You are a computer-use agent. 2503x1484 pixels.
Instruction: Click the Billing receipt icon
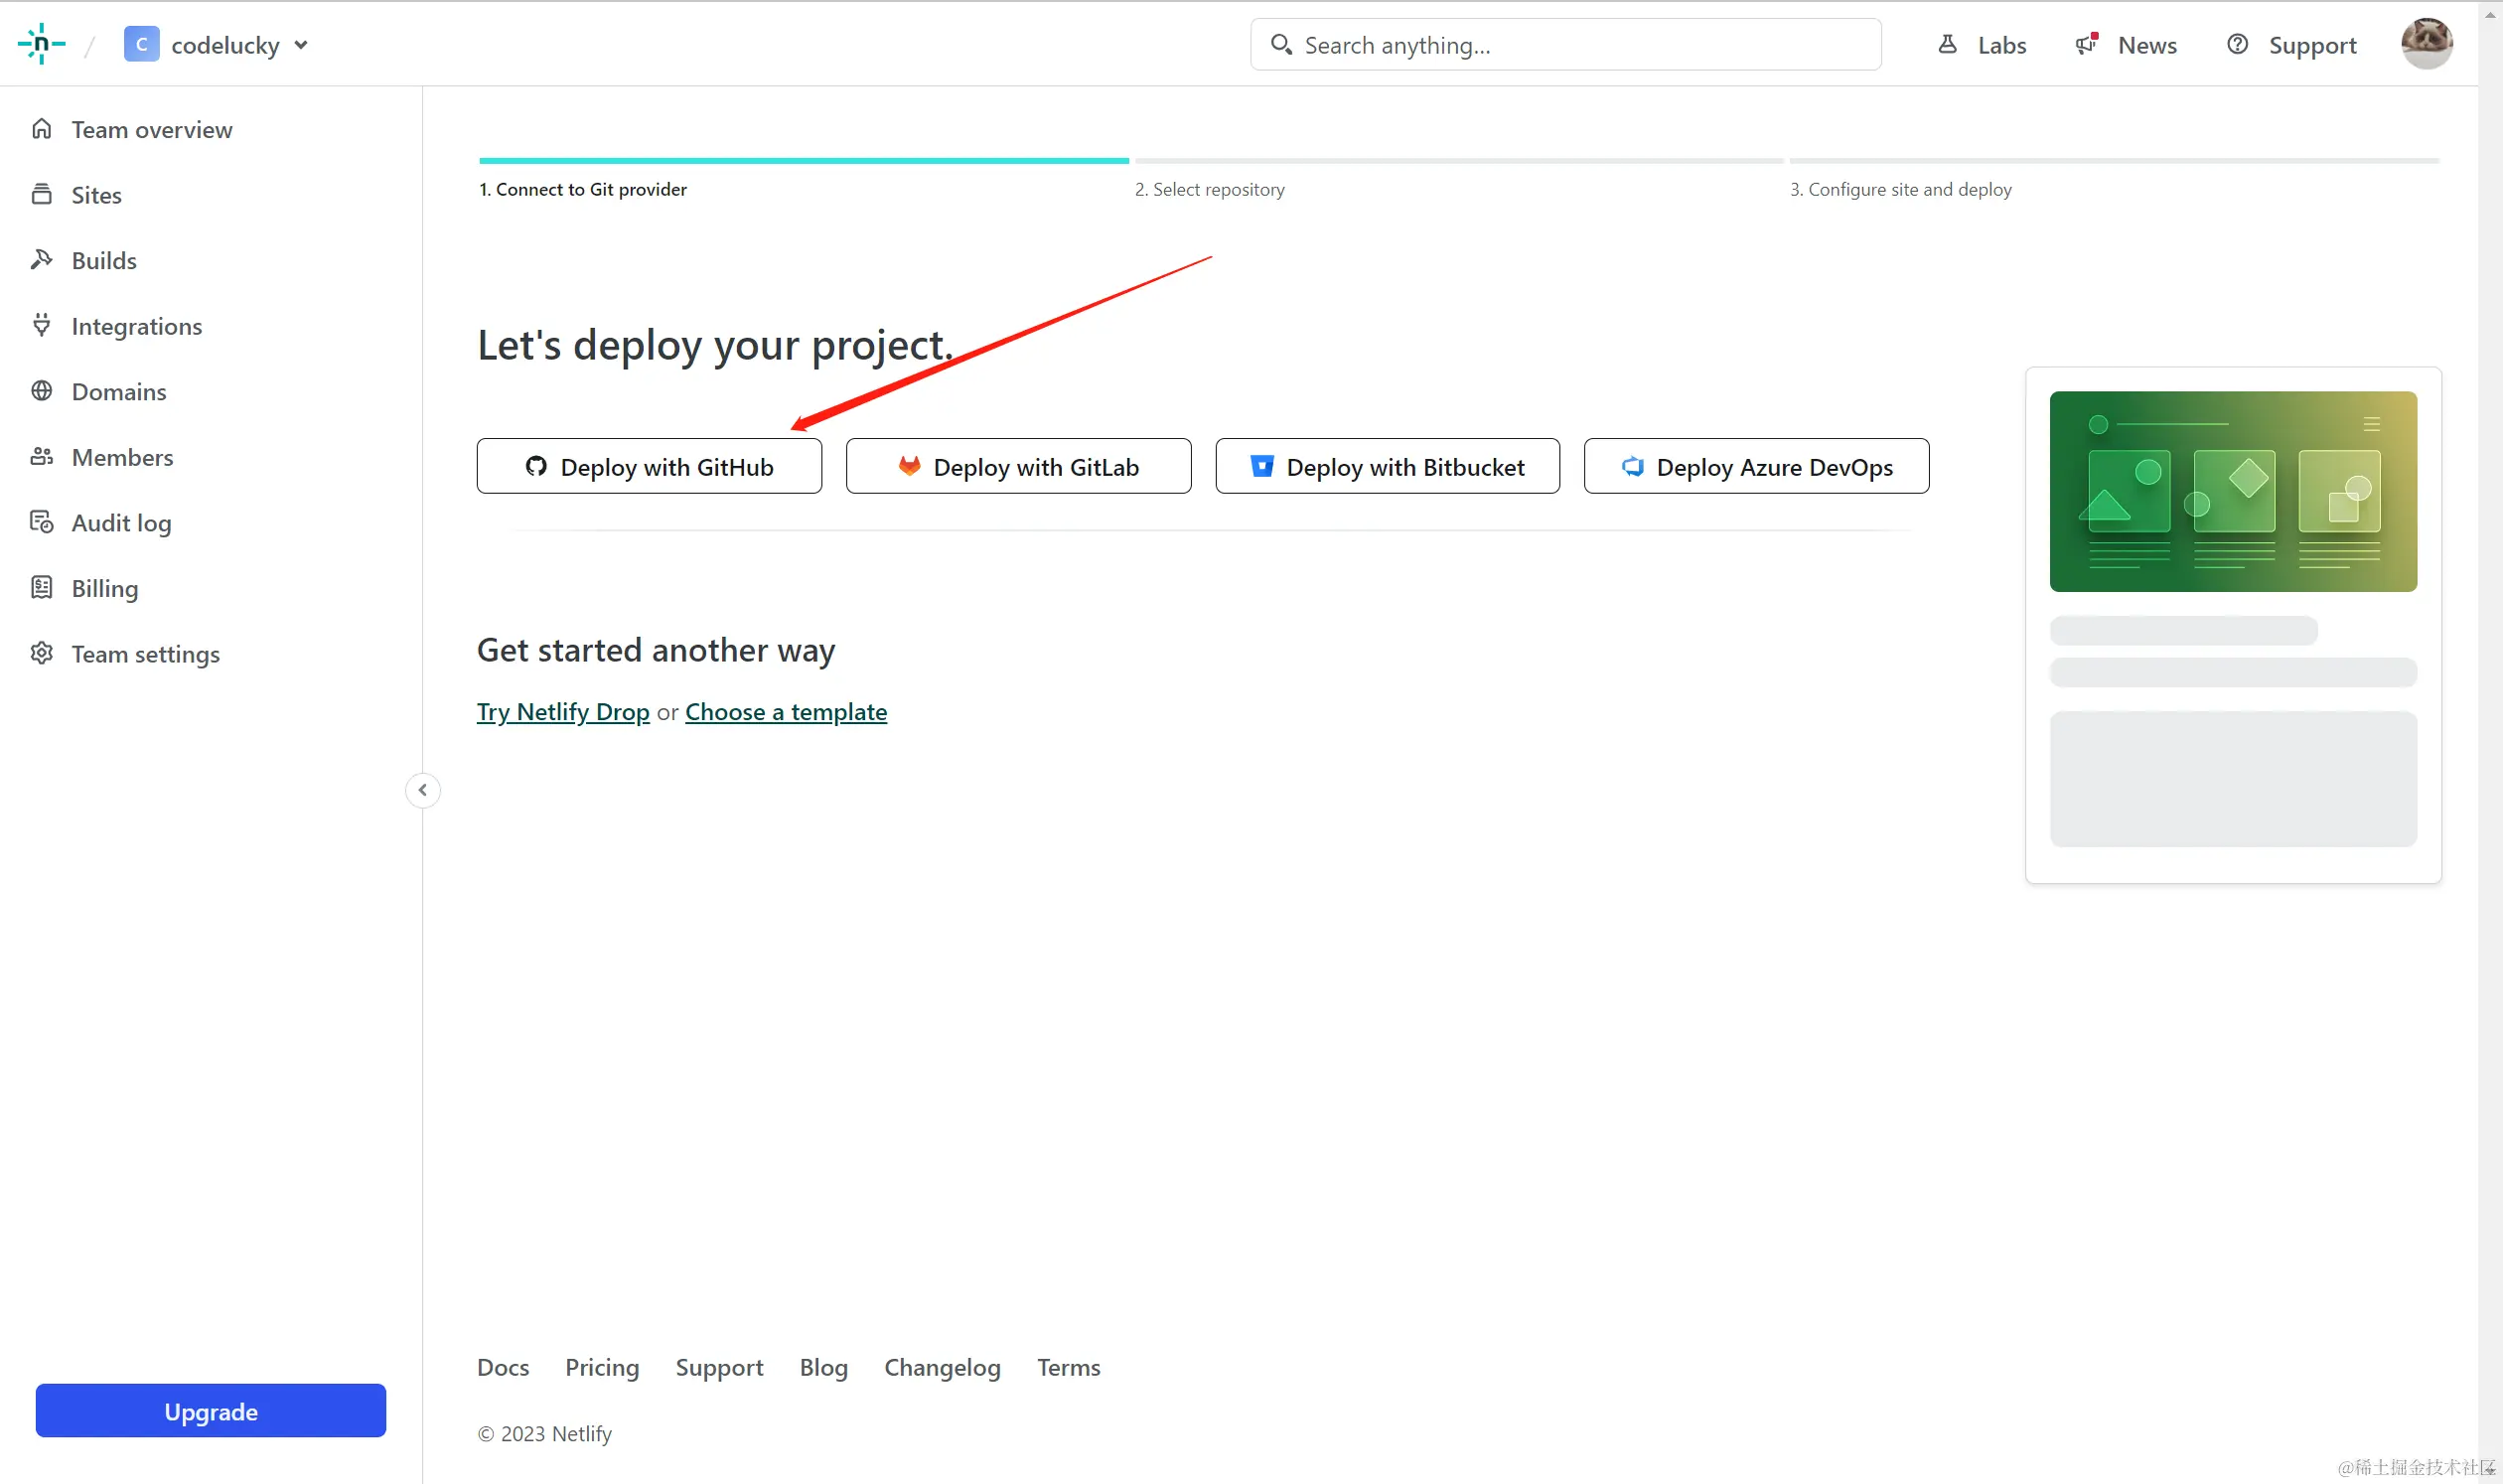point(41,588)
